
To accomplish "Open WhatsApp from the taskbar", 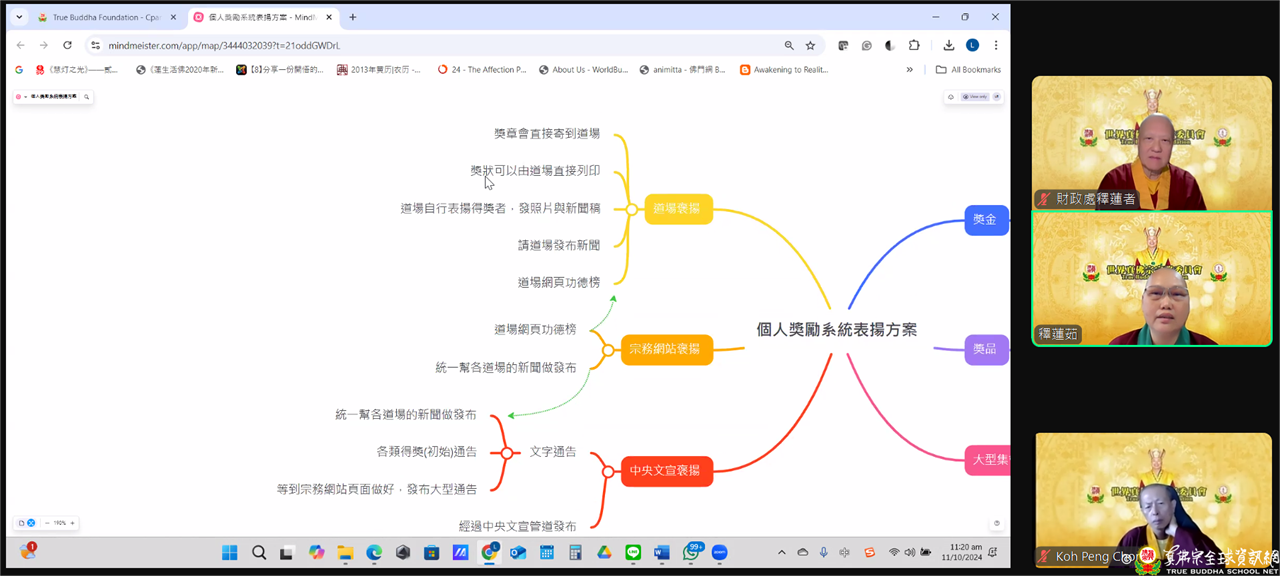I will pyautogui.click(x=692, y=552).
